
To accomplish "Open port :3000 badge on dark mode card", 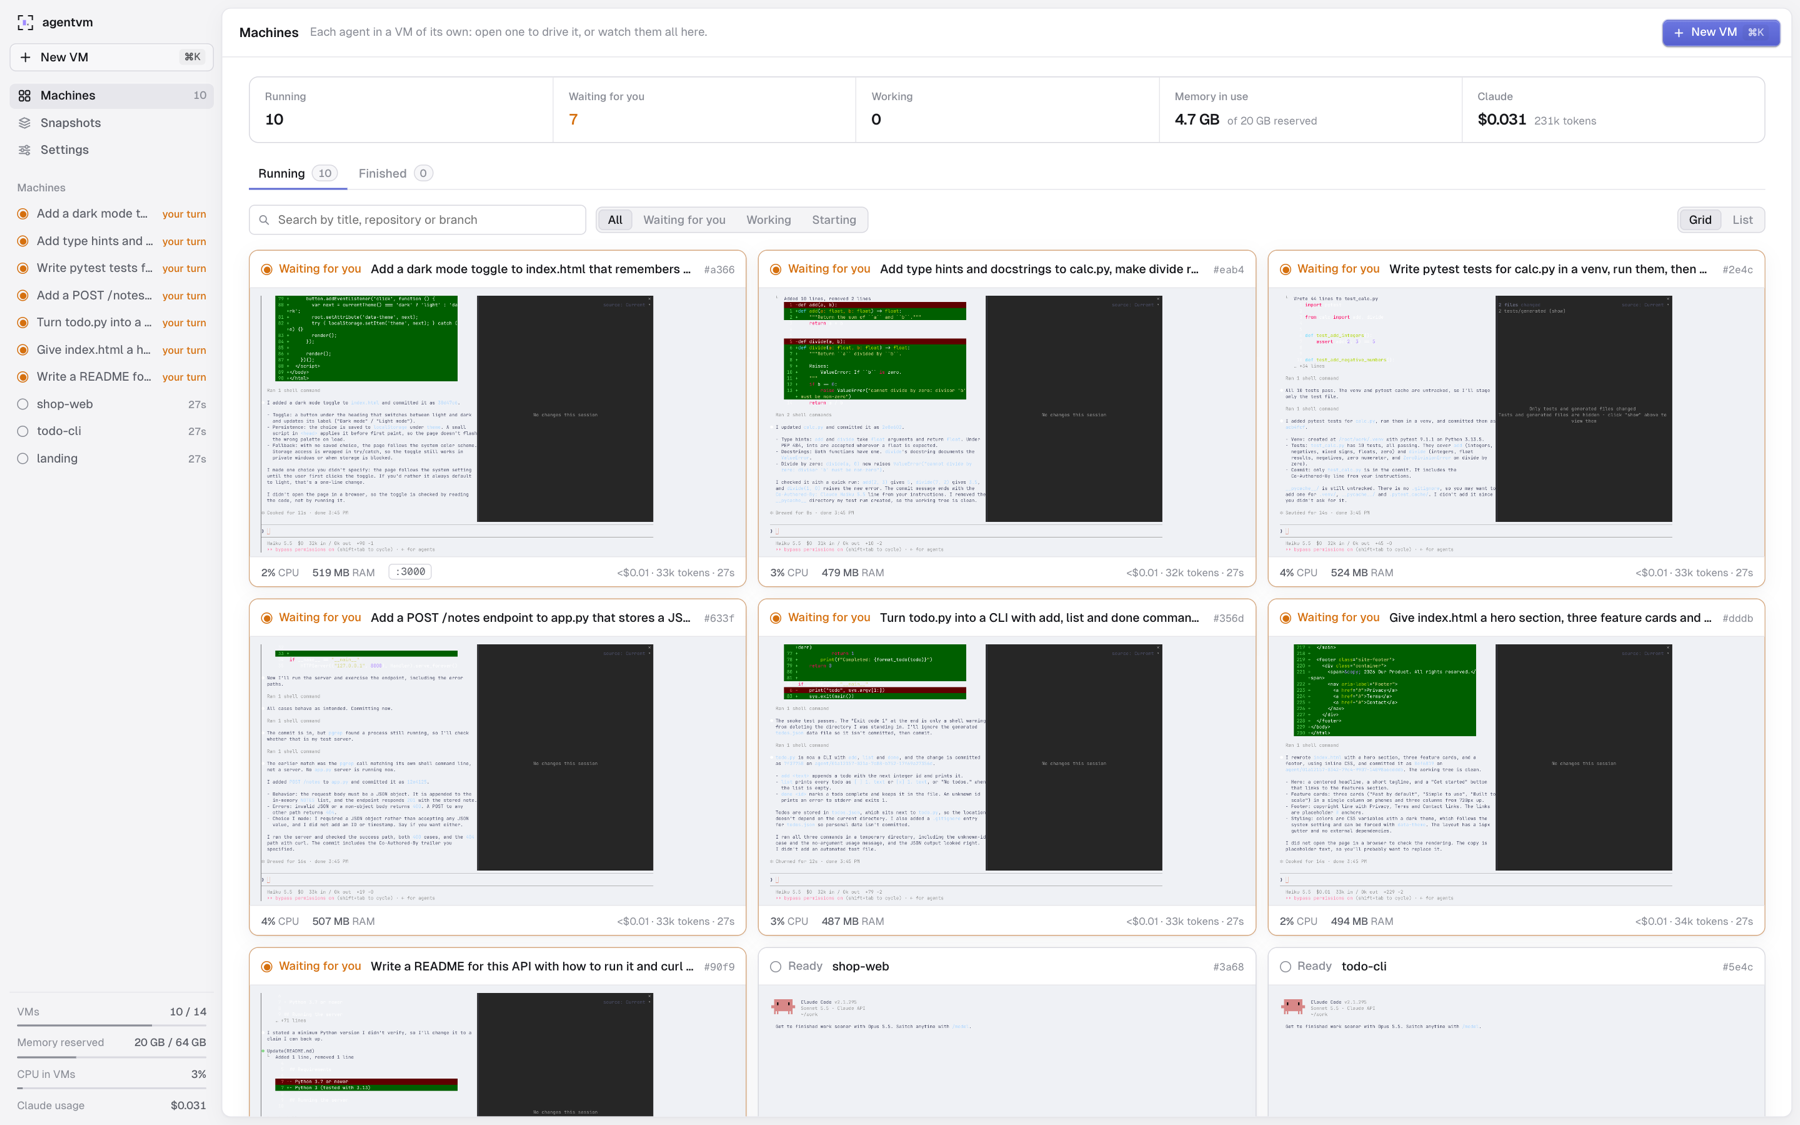I will (x=410, y=572).
